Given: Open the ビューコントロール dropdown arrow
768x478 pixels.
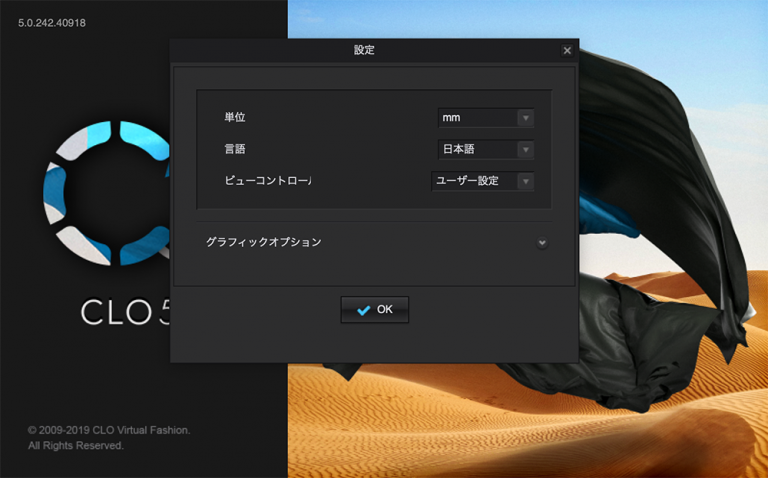Looking at the screenshot, I should [524, 181].
